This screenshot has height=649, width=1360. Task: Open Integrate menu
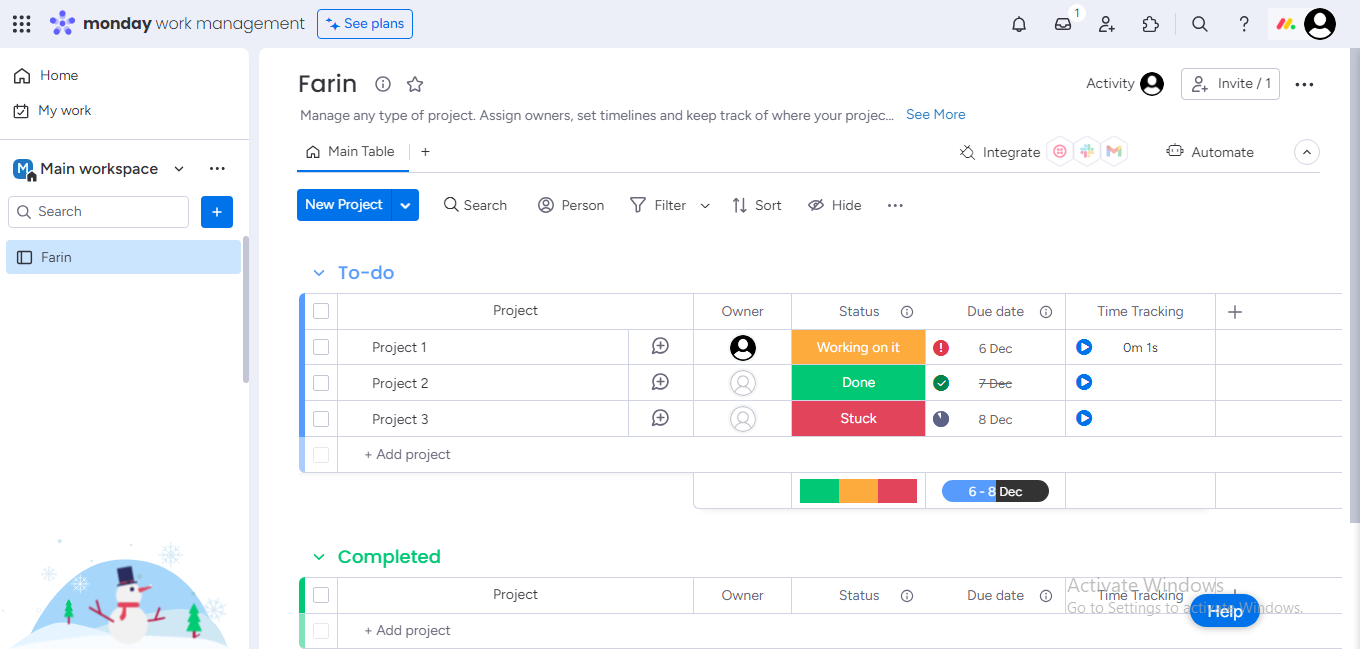coord(1000,152)
